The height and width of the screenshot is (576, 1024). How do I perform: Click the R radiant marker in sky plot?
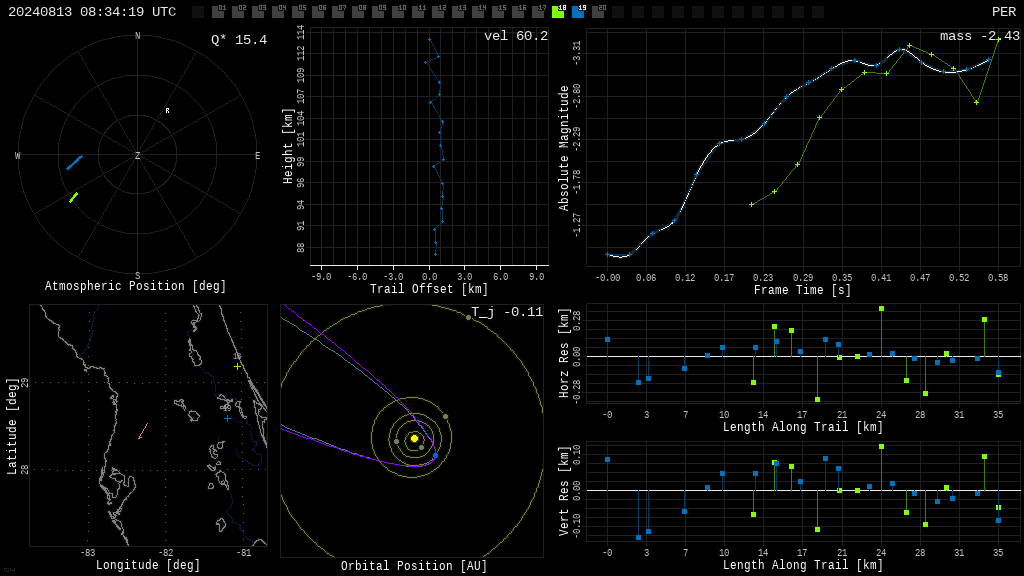(x=168, y=111)
